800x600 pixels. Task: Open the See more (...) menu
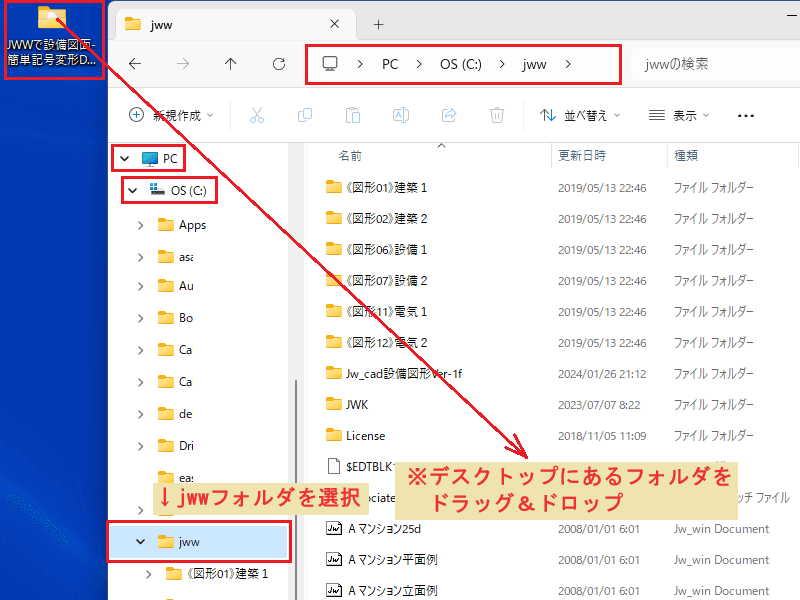click(745, 116)
